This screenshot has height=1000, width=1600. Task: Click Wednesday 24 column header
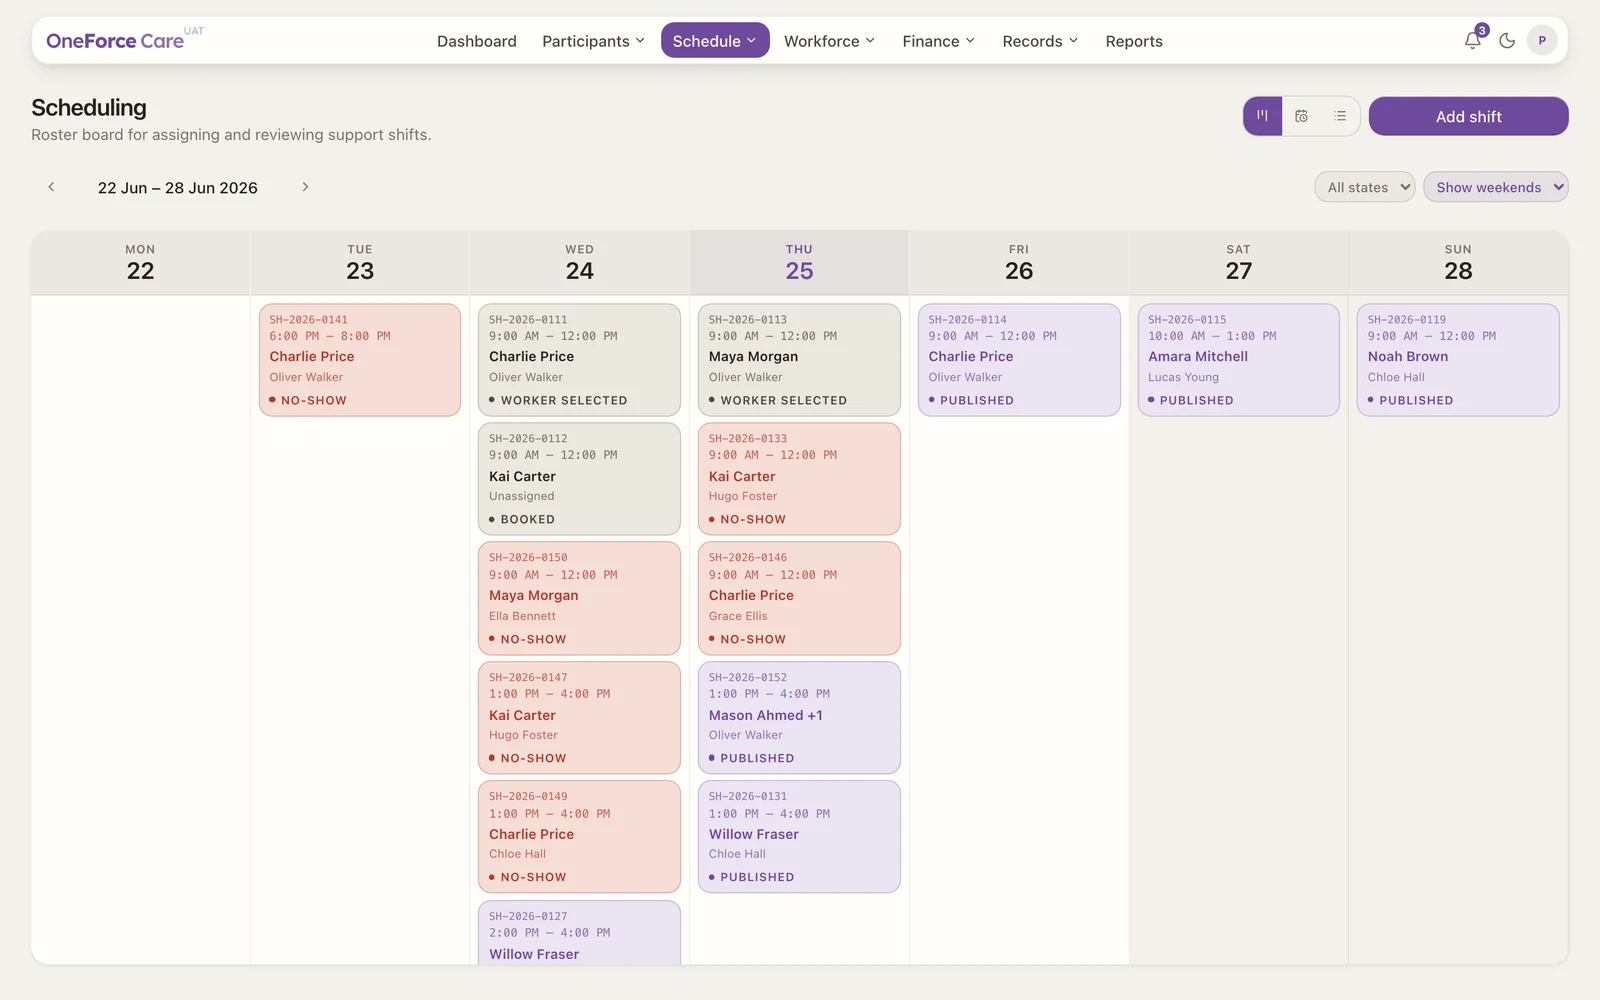tap(579, 263)
